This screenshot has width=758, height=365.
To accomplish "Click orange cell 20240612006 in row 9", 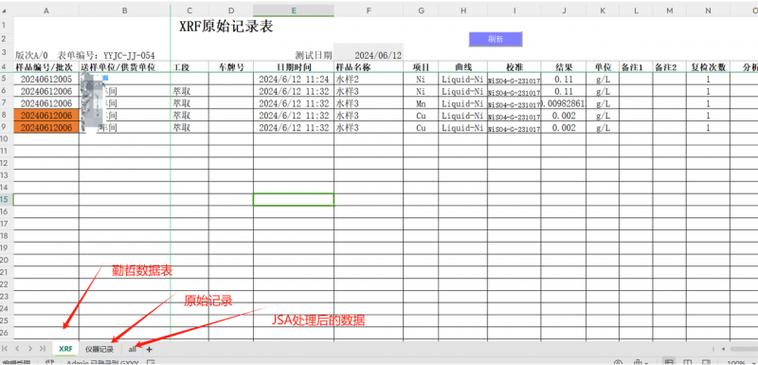I will [x=46, y=128].
